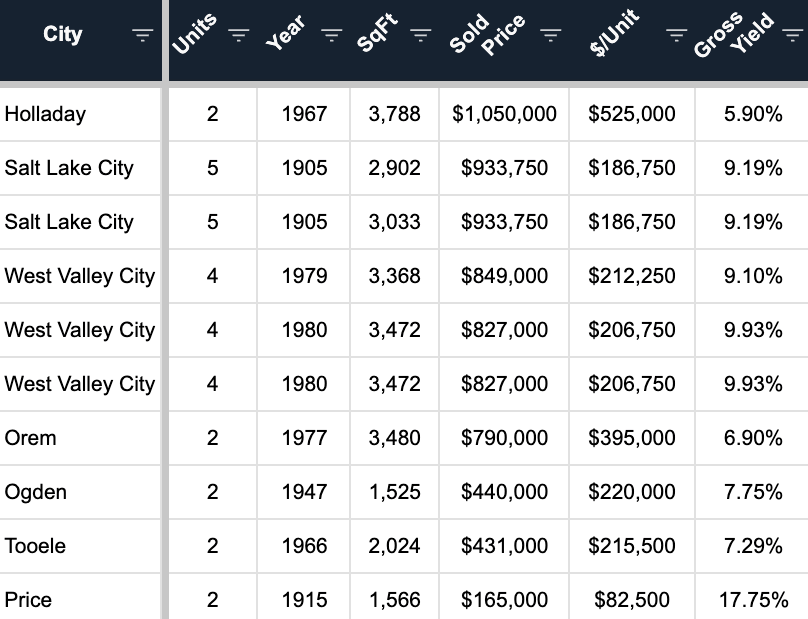This screenshot has width=808, height=619.
Task: Select the 5.90% gross yield cell
Action: tap(753, 114)
